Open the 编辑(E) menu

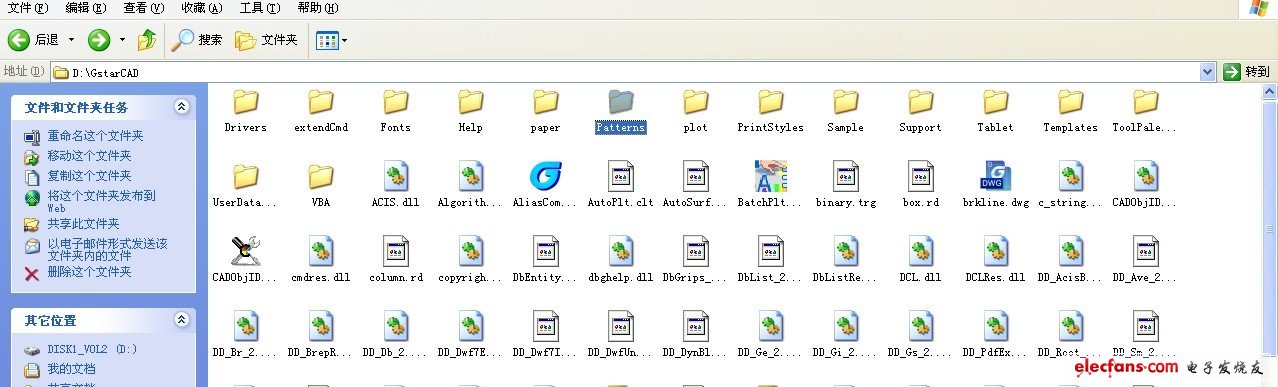click(x=86, y=8)
